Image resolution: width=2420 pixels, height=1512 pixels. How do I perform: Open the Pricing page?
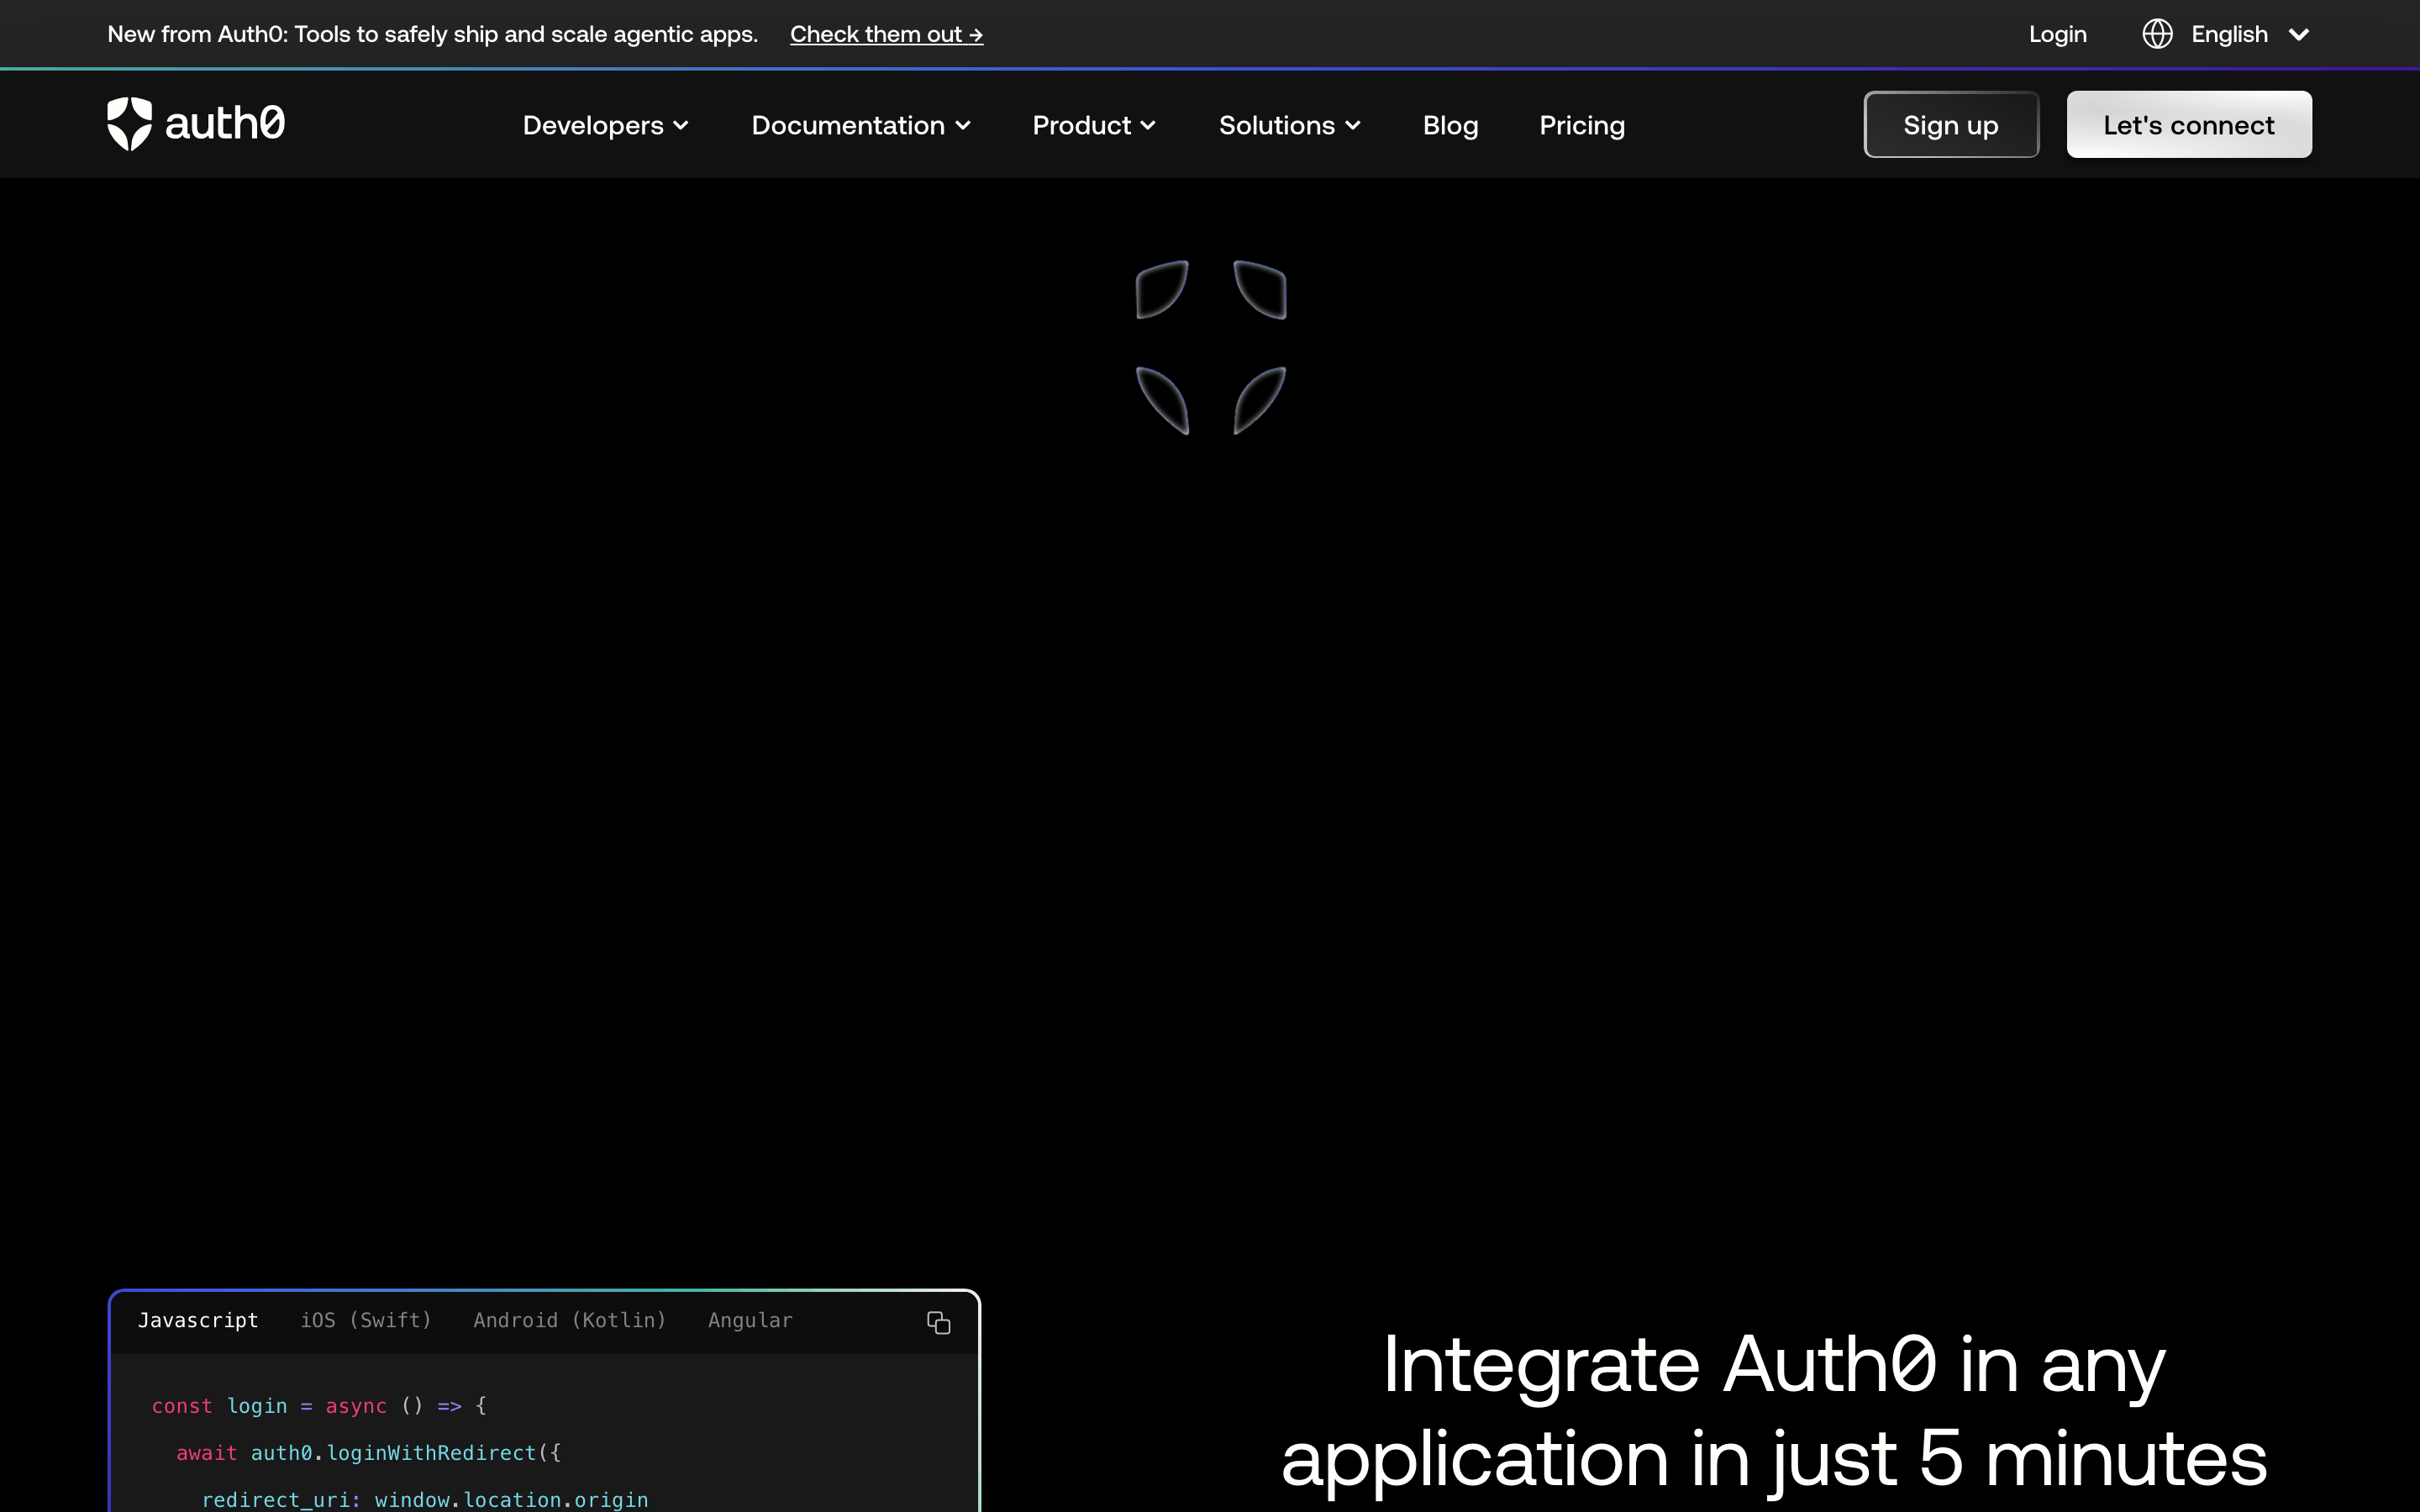click(x=1582, y=125)
